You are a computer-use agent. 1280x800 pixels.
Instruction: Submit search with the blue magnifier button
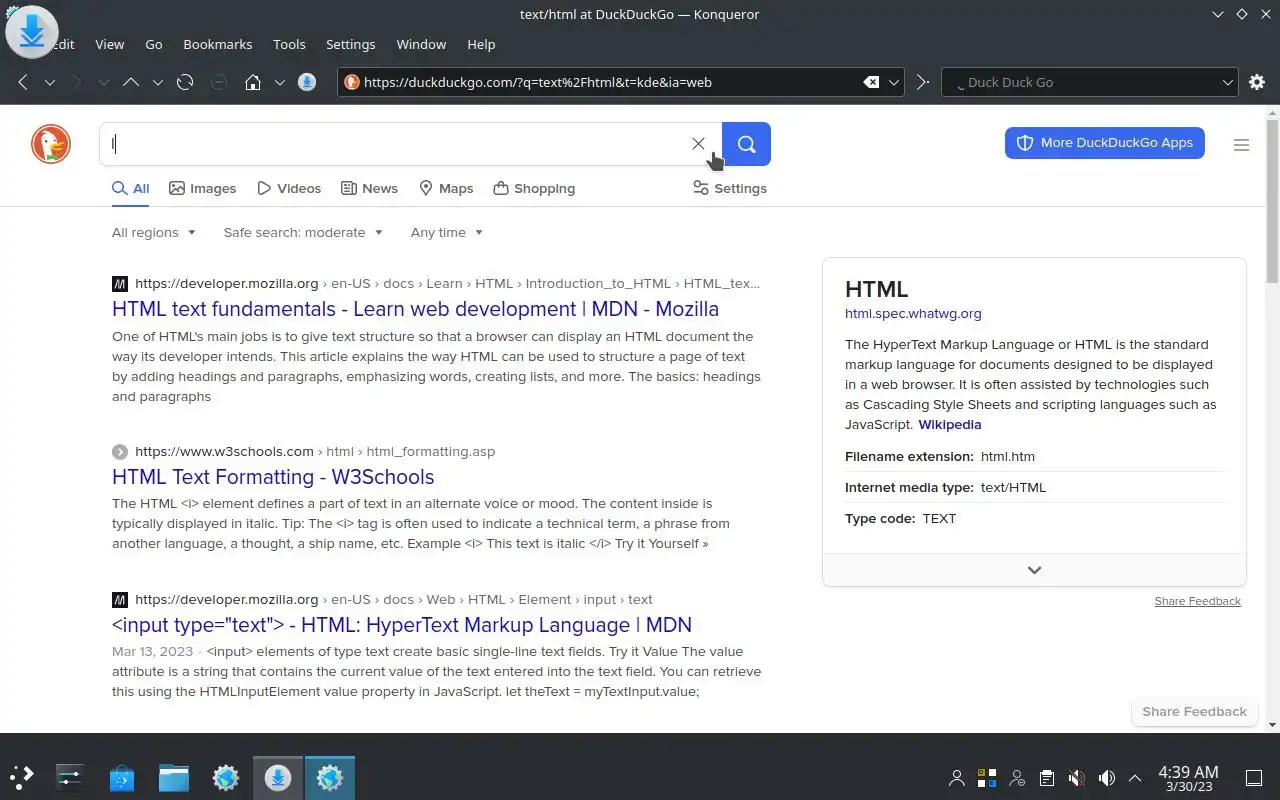click(746, 144)
